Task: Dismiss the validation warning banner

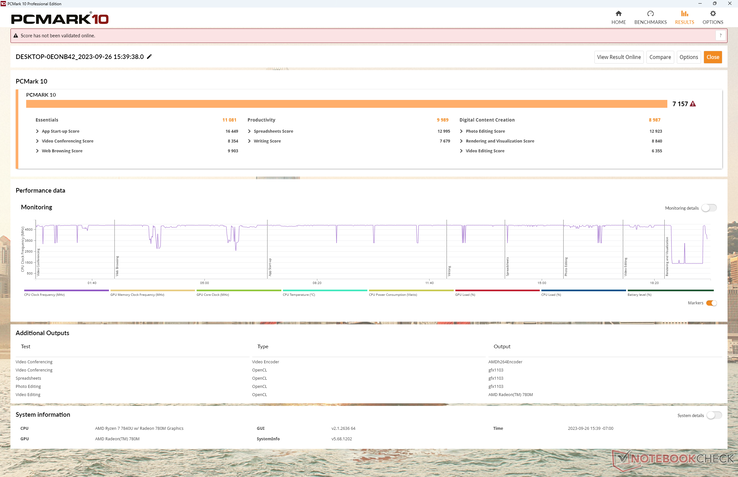Action: [x=720, y=36]
